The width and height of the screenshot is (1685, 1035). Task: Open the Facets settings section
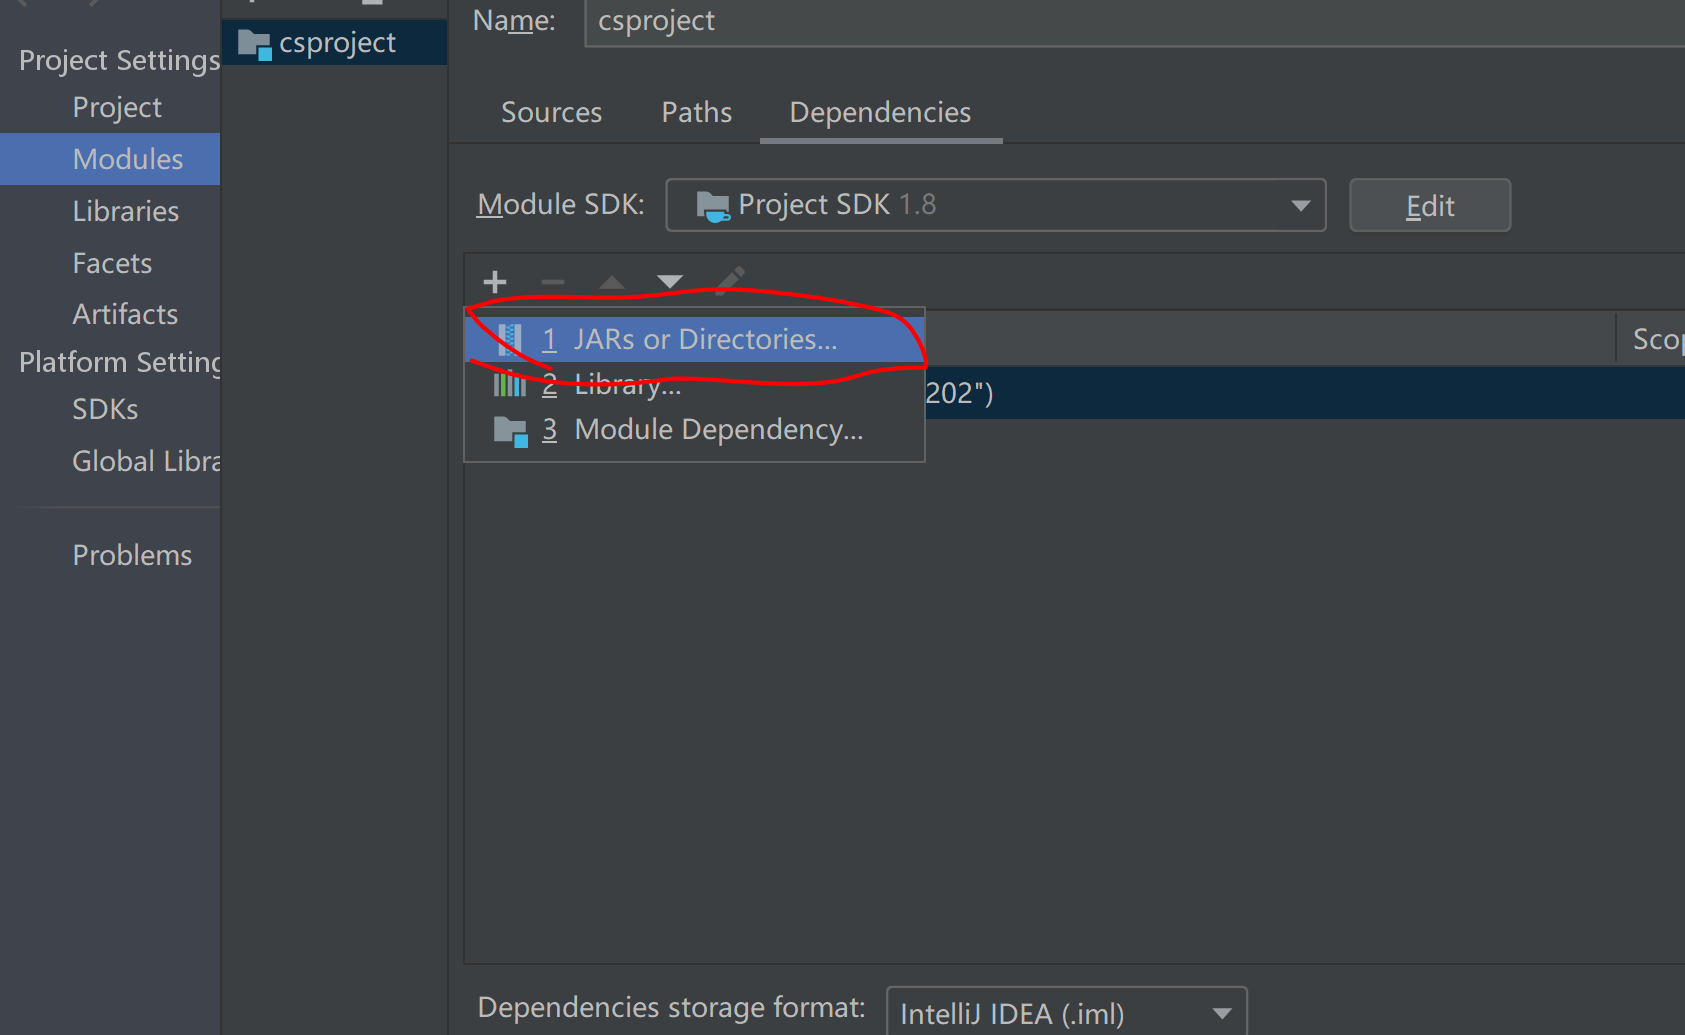coord(112,263)
